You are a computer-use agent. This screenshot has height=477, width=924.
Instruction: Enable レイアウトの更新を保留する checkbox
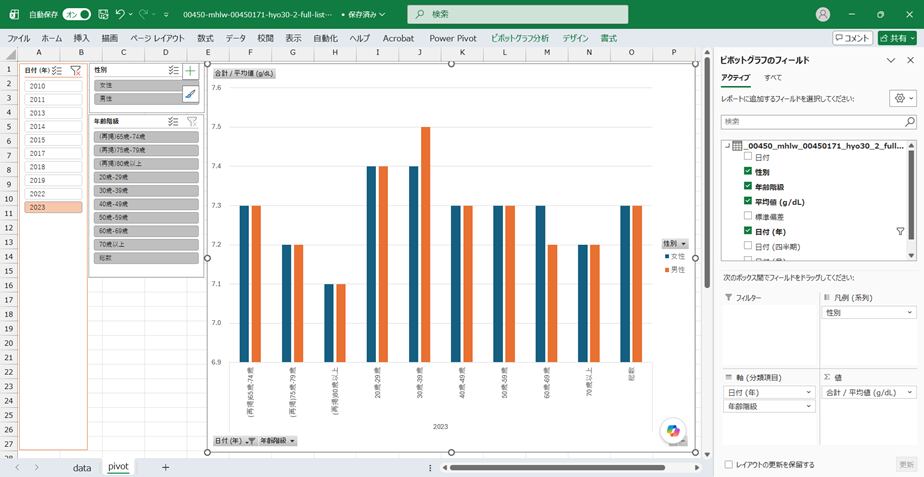click(729, 465)
